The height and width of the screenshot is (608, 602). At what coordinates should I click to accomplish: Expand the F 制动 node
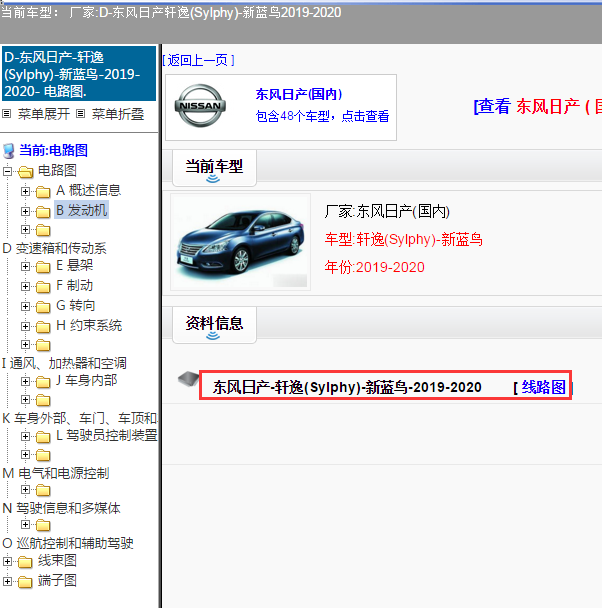(x=25, y=287)
